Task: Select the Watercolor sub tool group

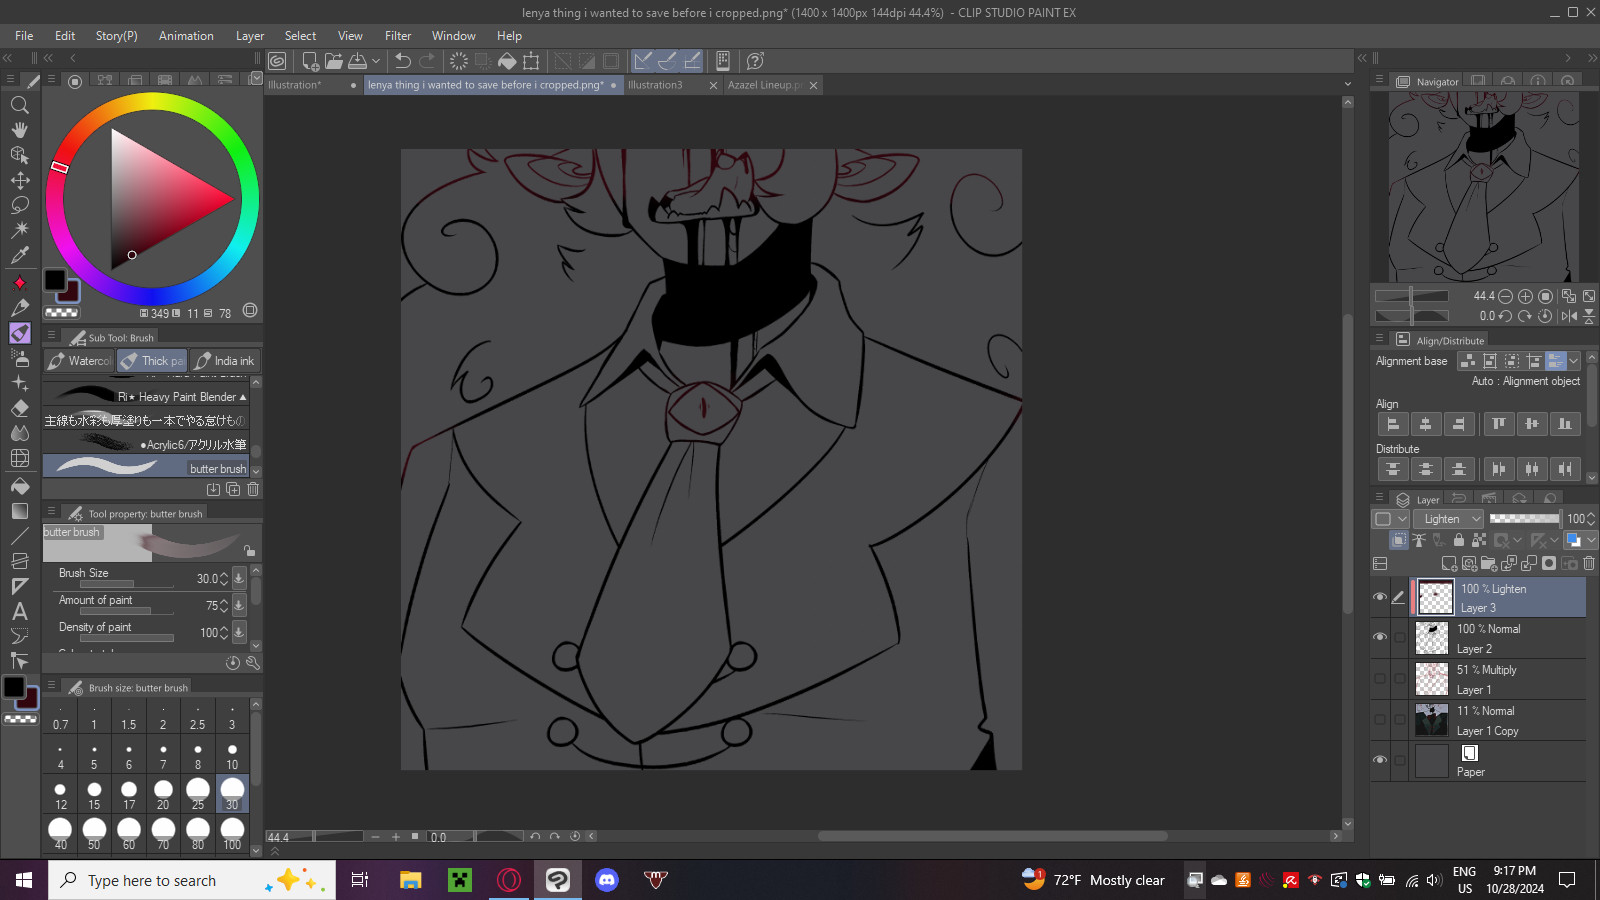Action: [80, 361]
